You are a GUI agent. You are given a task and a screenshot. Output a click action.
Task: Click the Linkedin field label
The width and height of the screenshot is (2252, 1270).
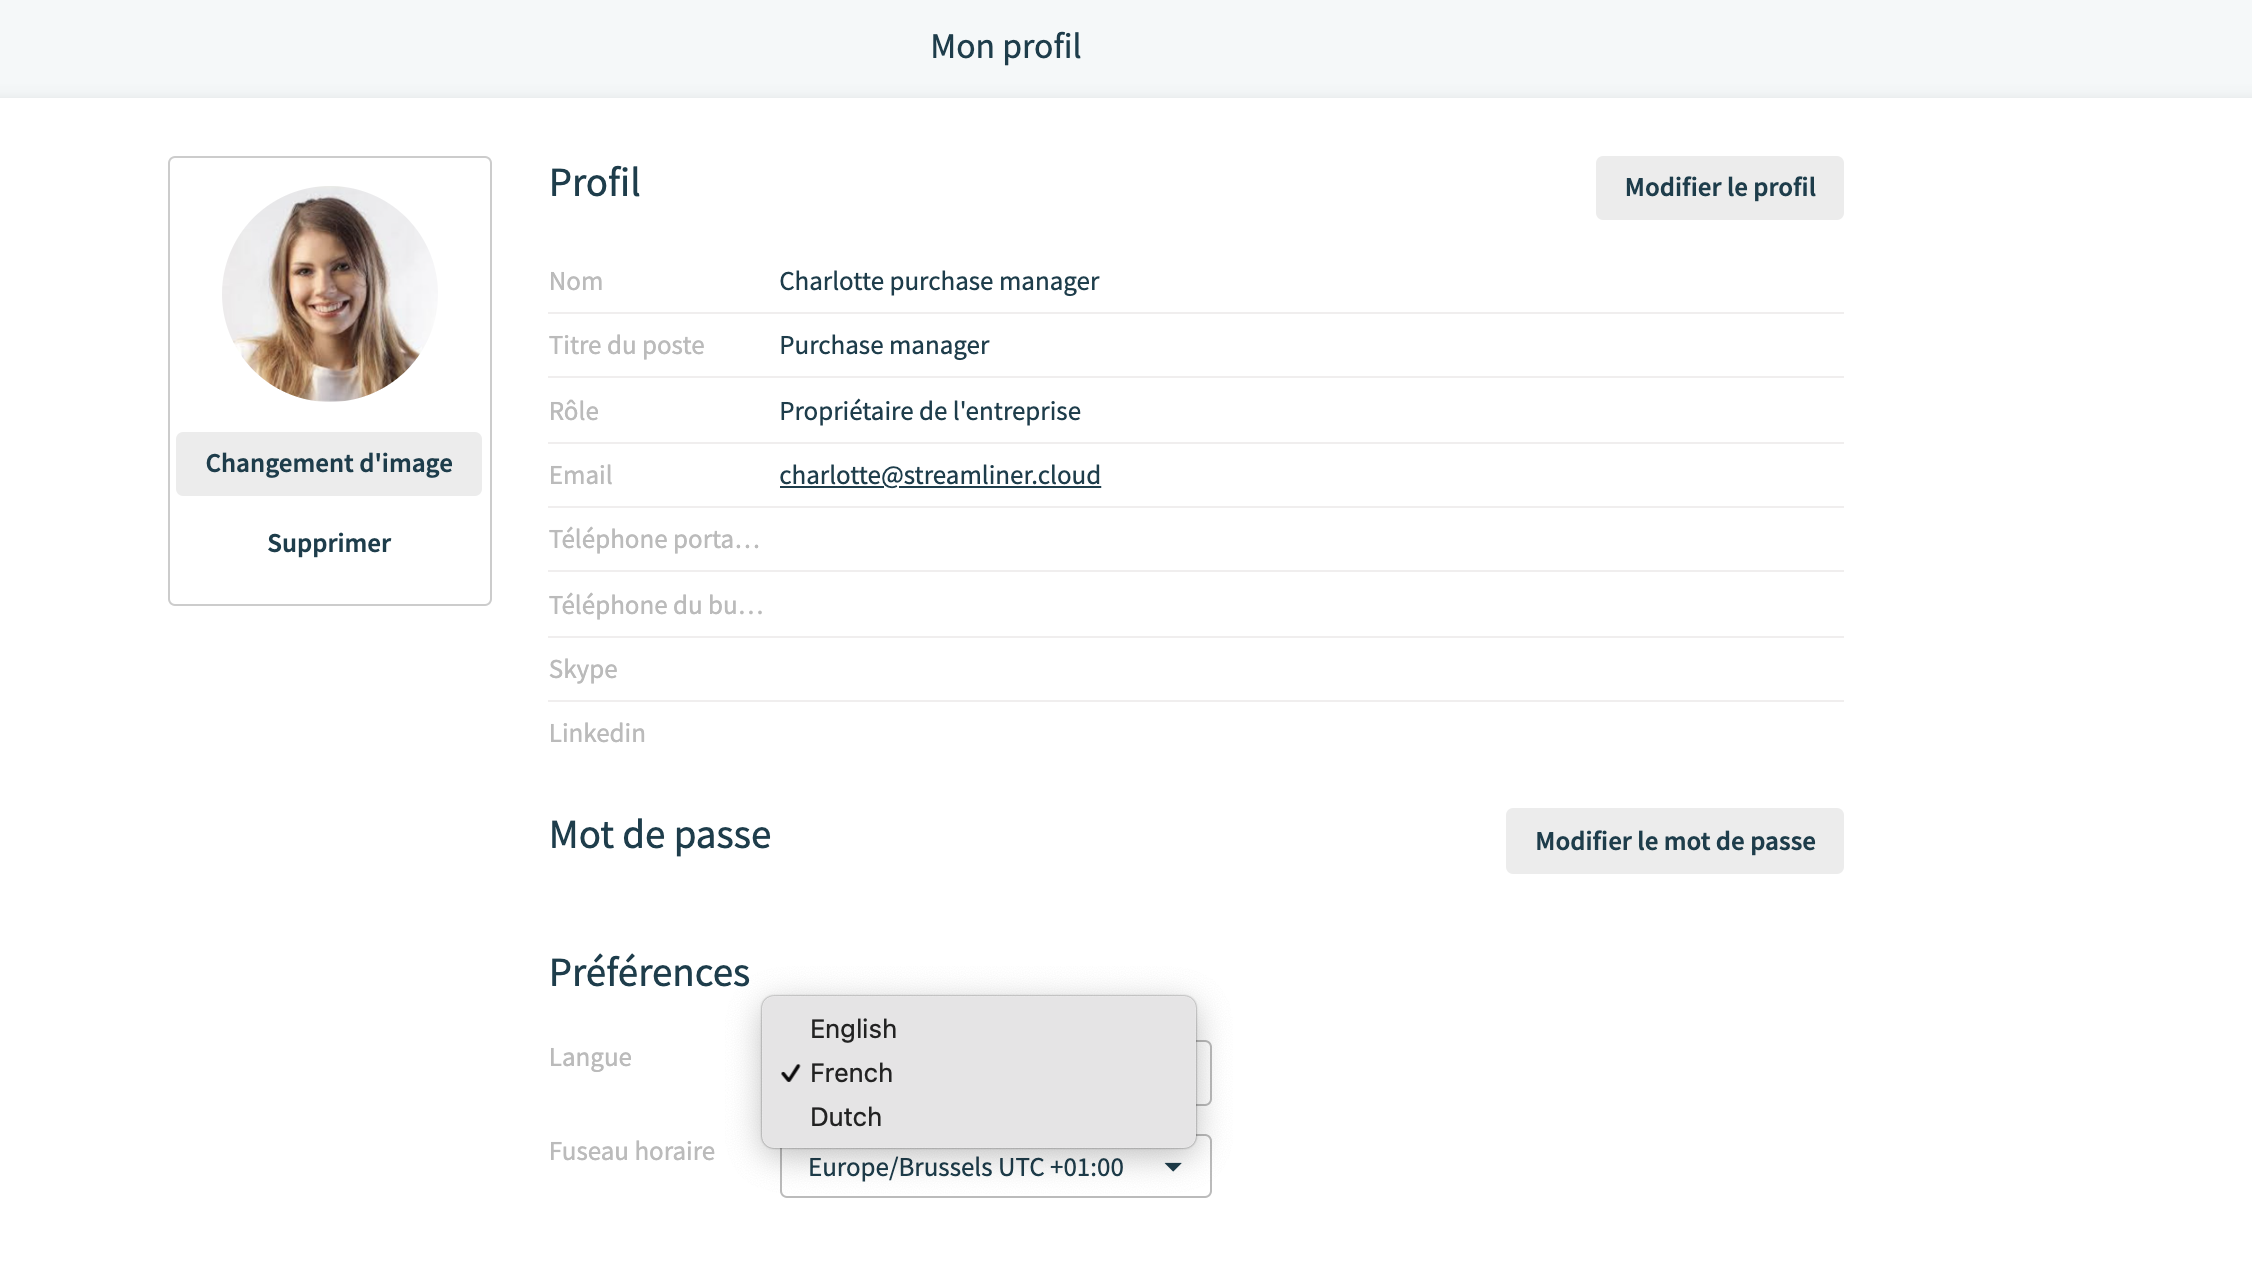click(597, 733)
